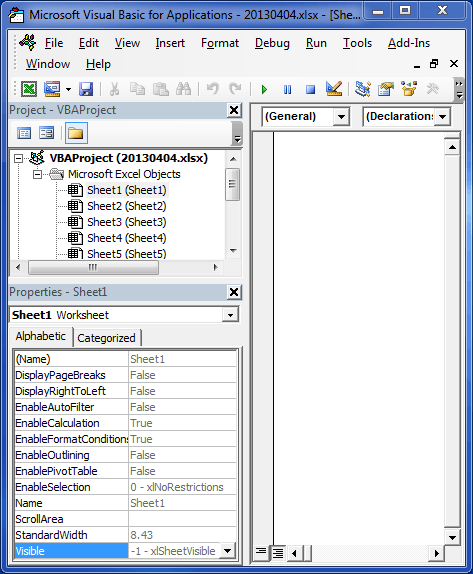Select Sheet2 (Sheet2) in project tree
473x574 pixels.
tap(127, 206)
